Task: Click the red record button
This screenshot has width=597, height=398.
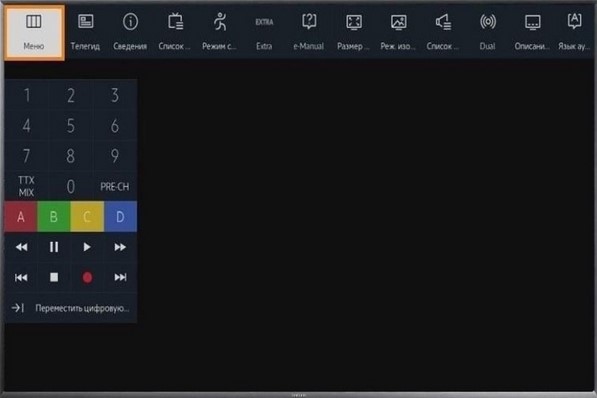Action: click(x=87, y=277)
